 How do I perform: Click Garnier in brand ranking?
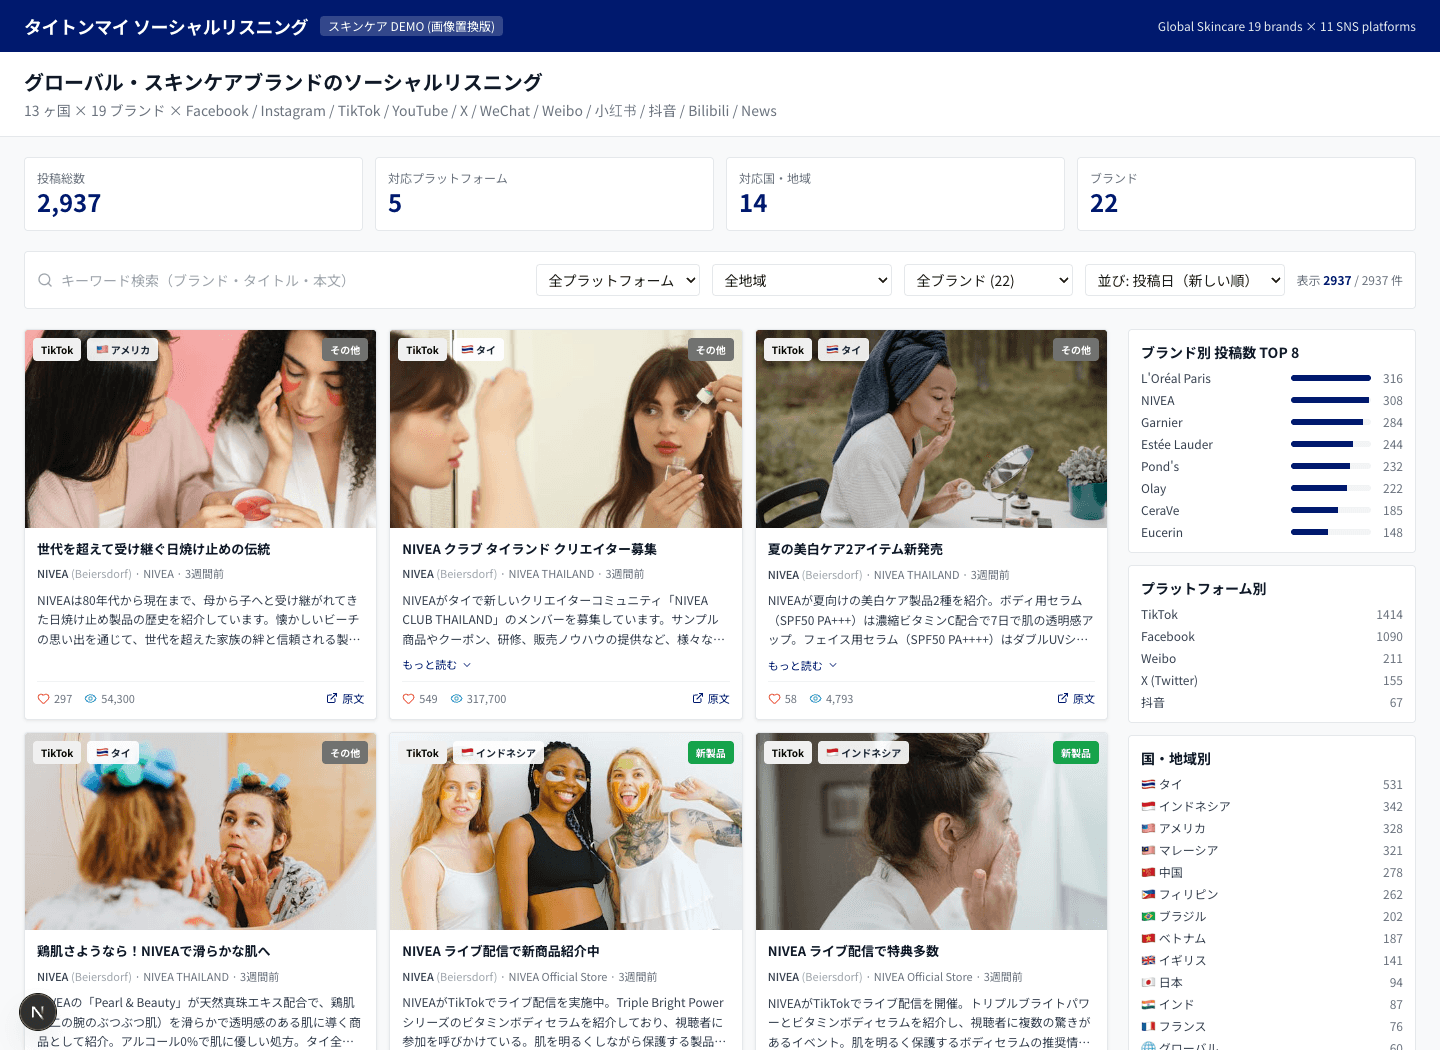1272,422
